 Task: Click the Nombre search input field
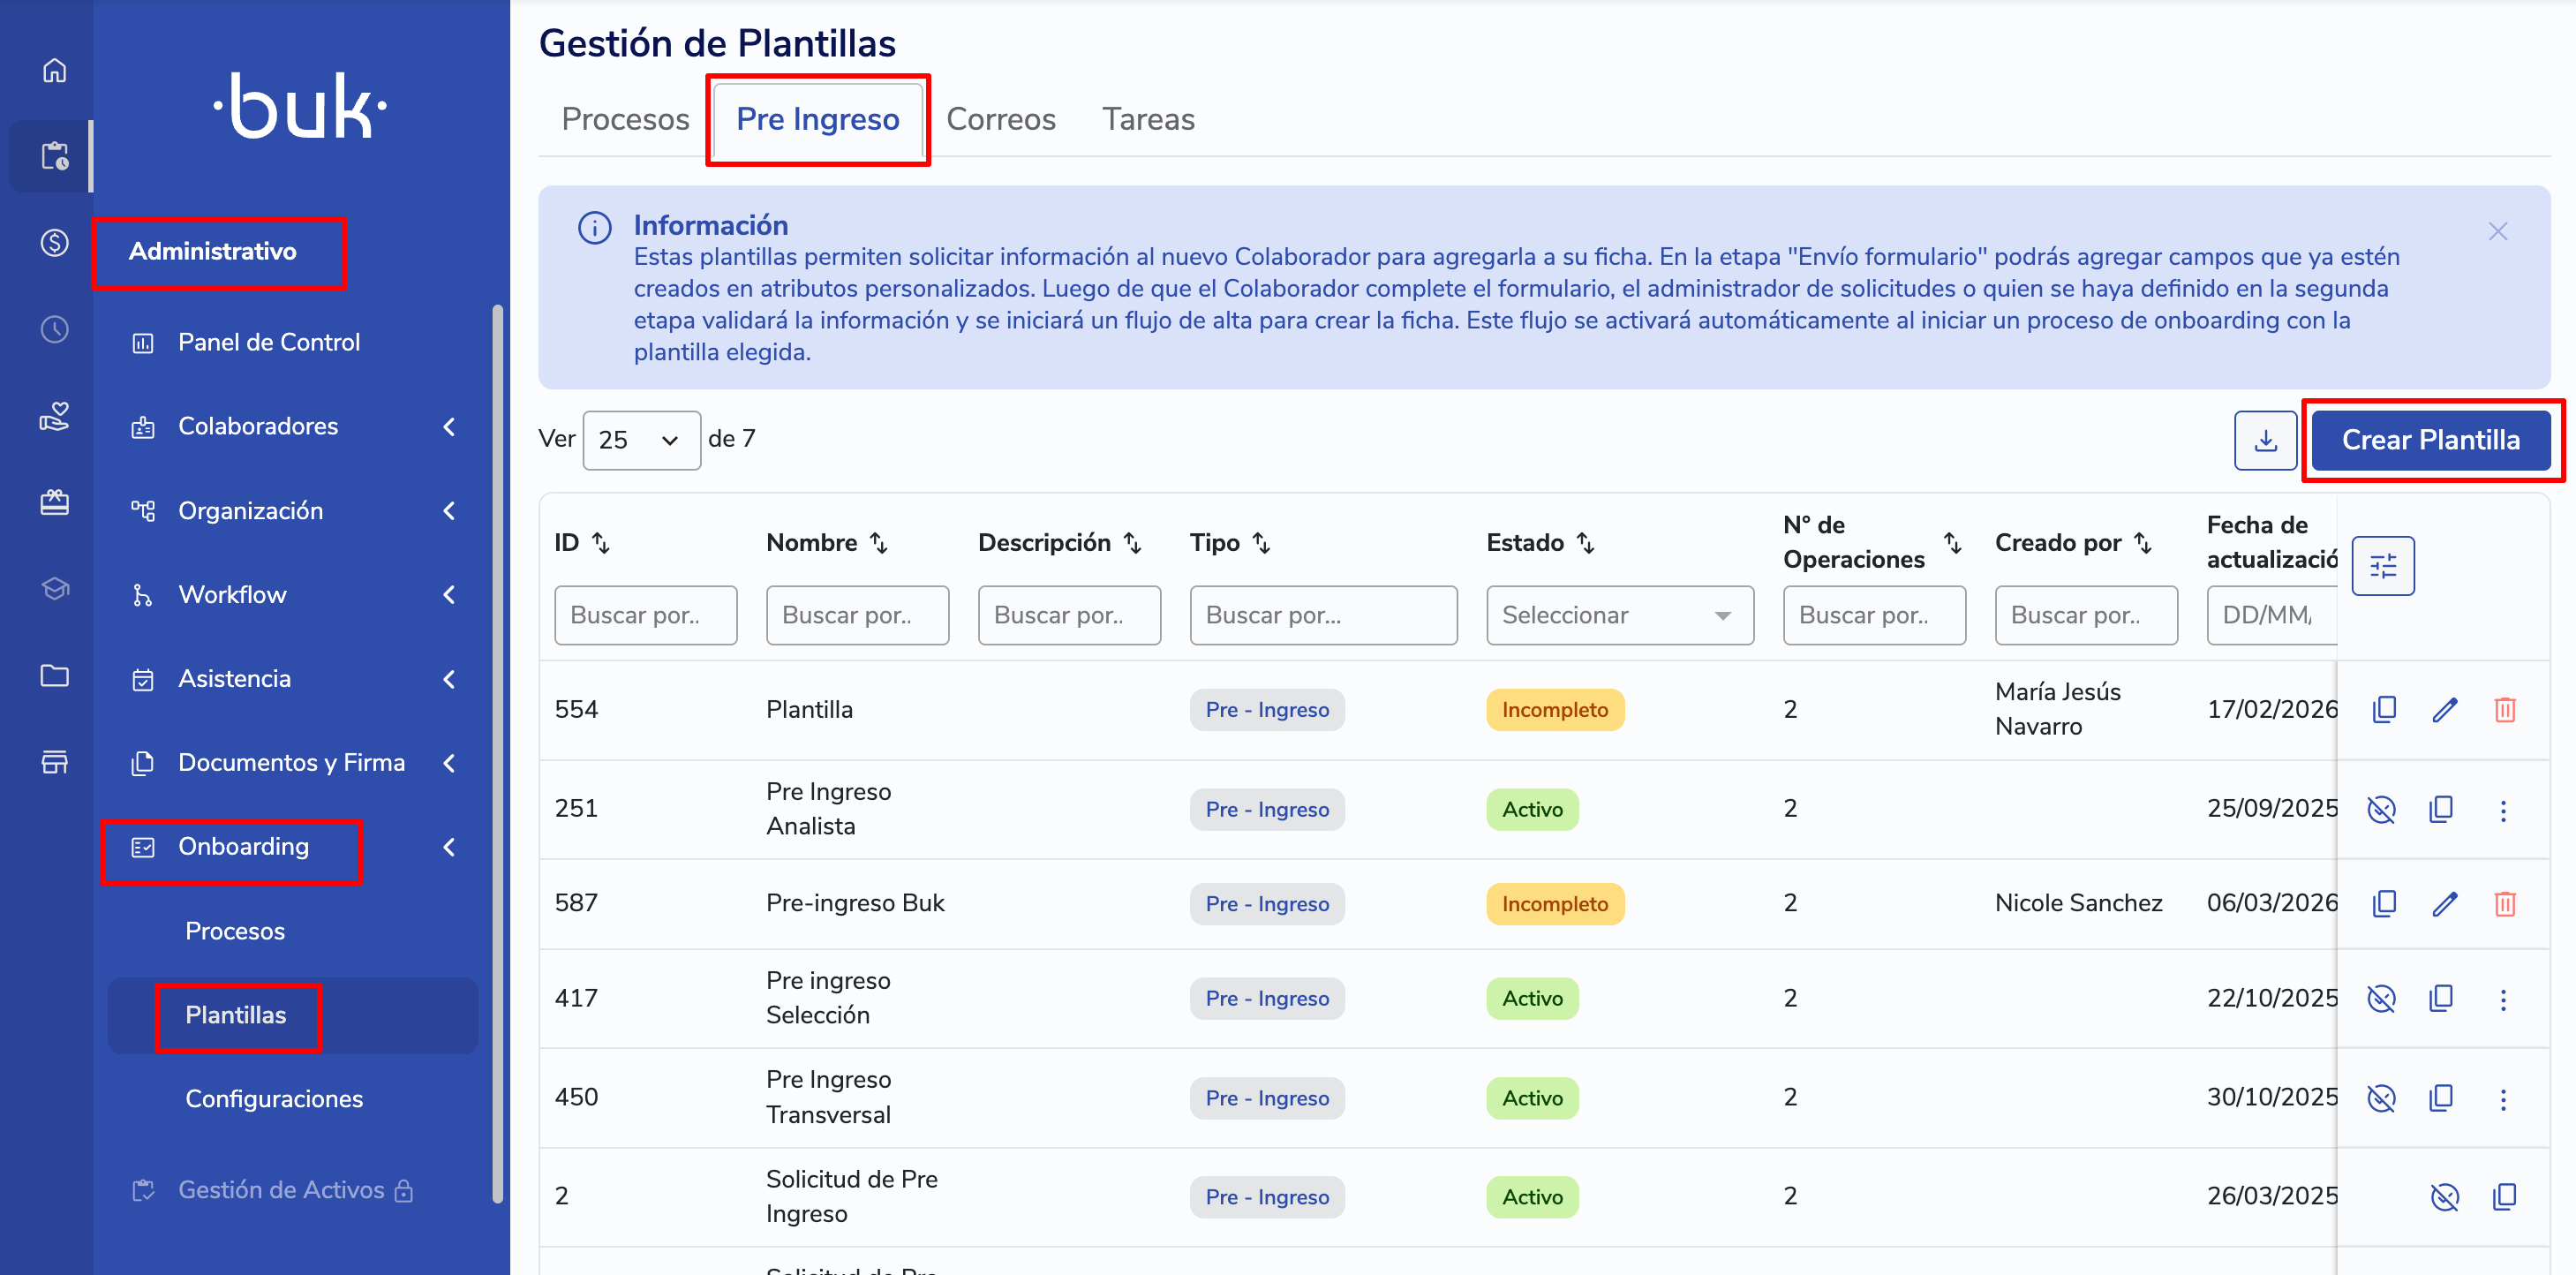point(857,615)
